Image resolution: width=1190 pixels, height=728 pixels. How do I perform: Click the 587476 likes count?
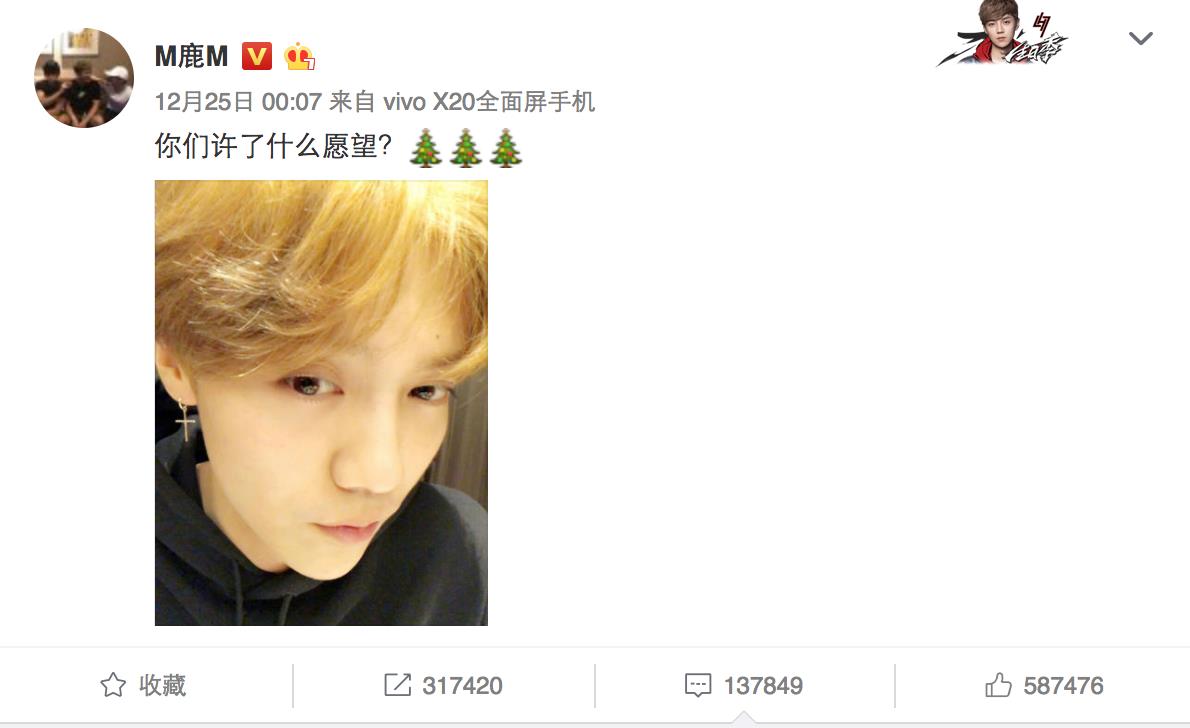click(1063, 685)
